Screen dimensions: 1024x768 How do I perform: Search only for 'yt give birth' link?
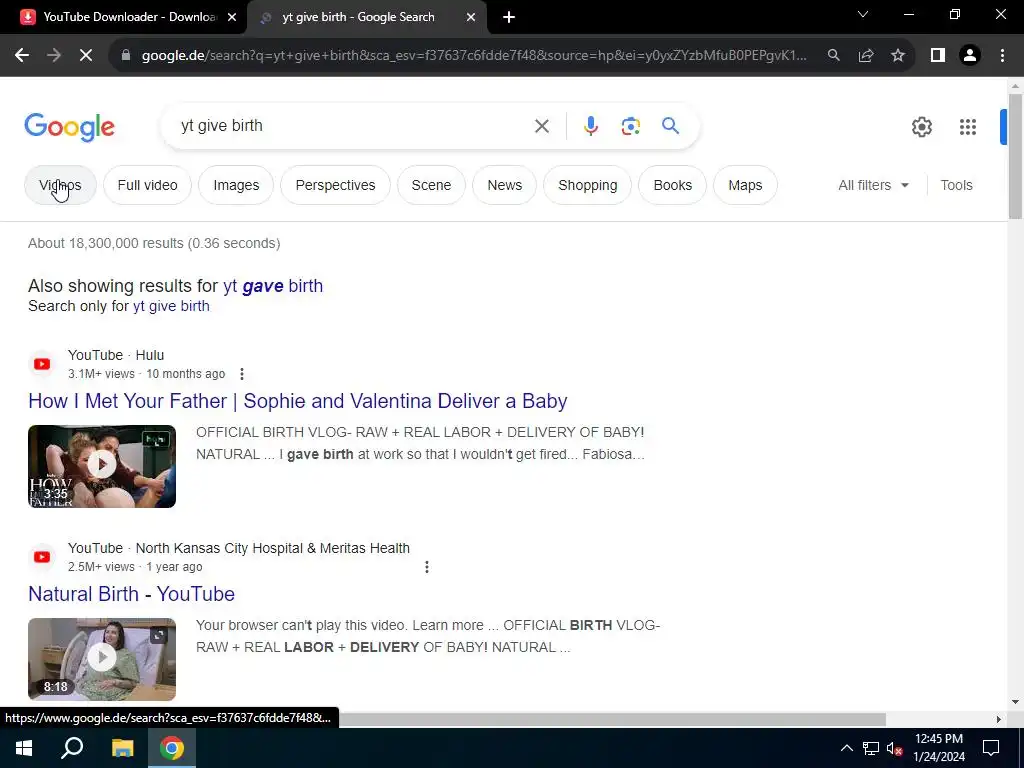click(171, 306)
